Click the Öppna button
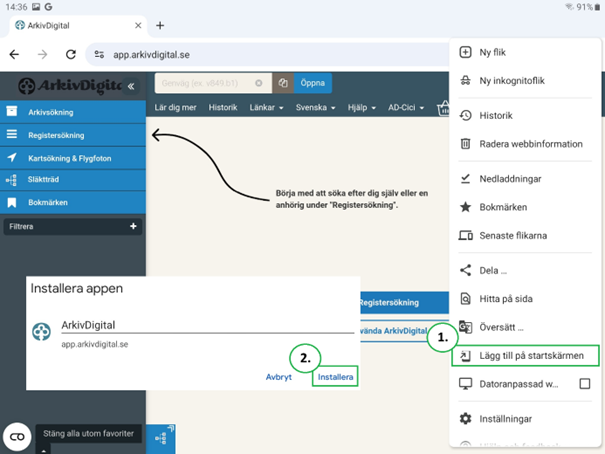 coord(315,84)
